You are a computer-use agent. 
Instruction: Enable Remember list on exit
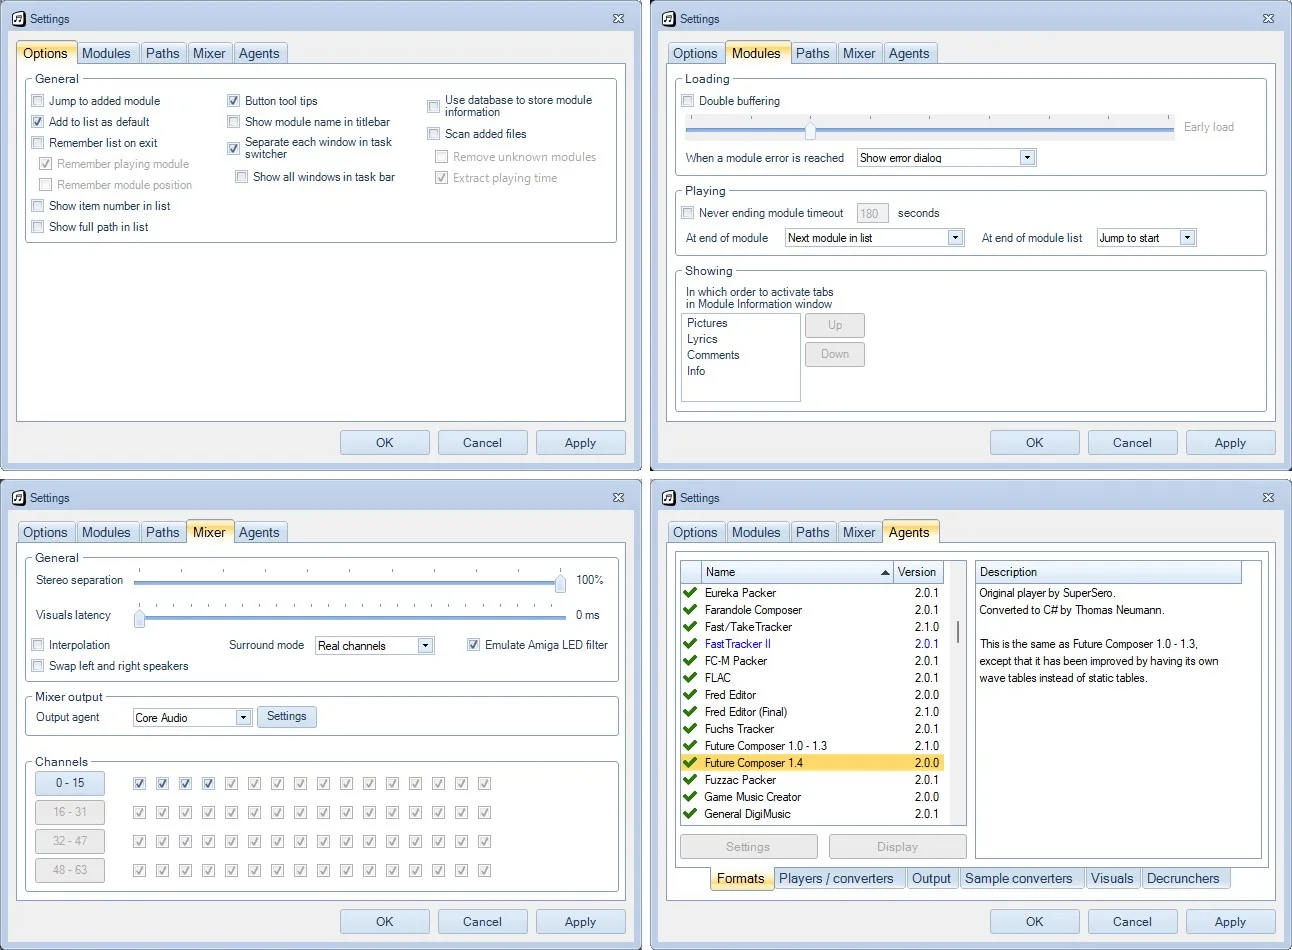pos(38,143)
